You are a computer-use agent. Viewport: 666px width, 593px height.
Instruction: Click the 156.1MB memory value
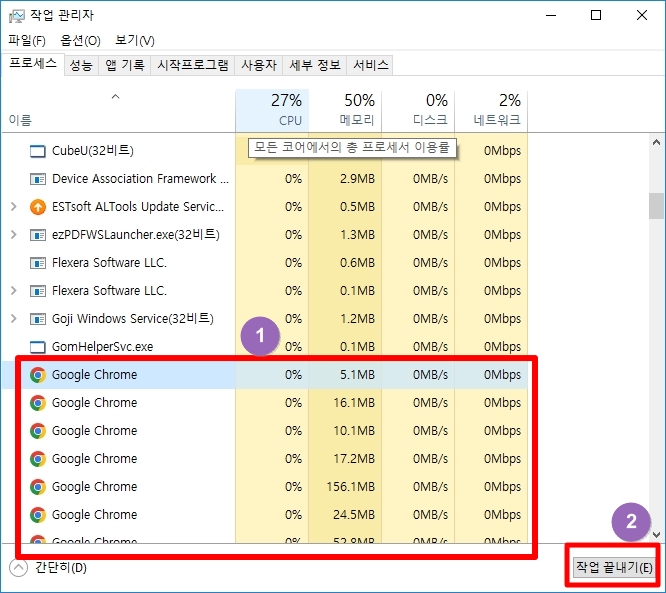click(x=350, y=487)
